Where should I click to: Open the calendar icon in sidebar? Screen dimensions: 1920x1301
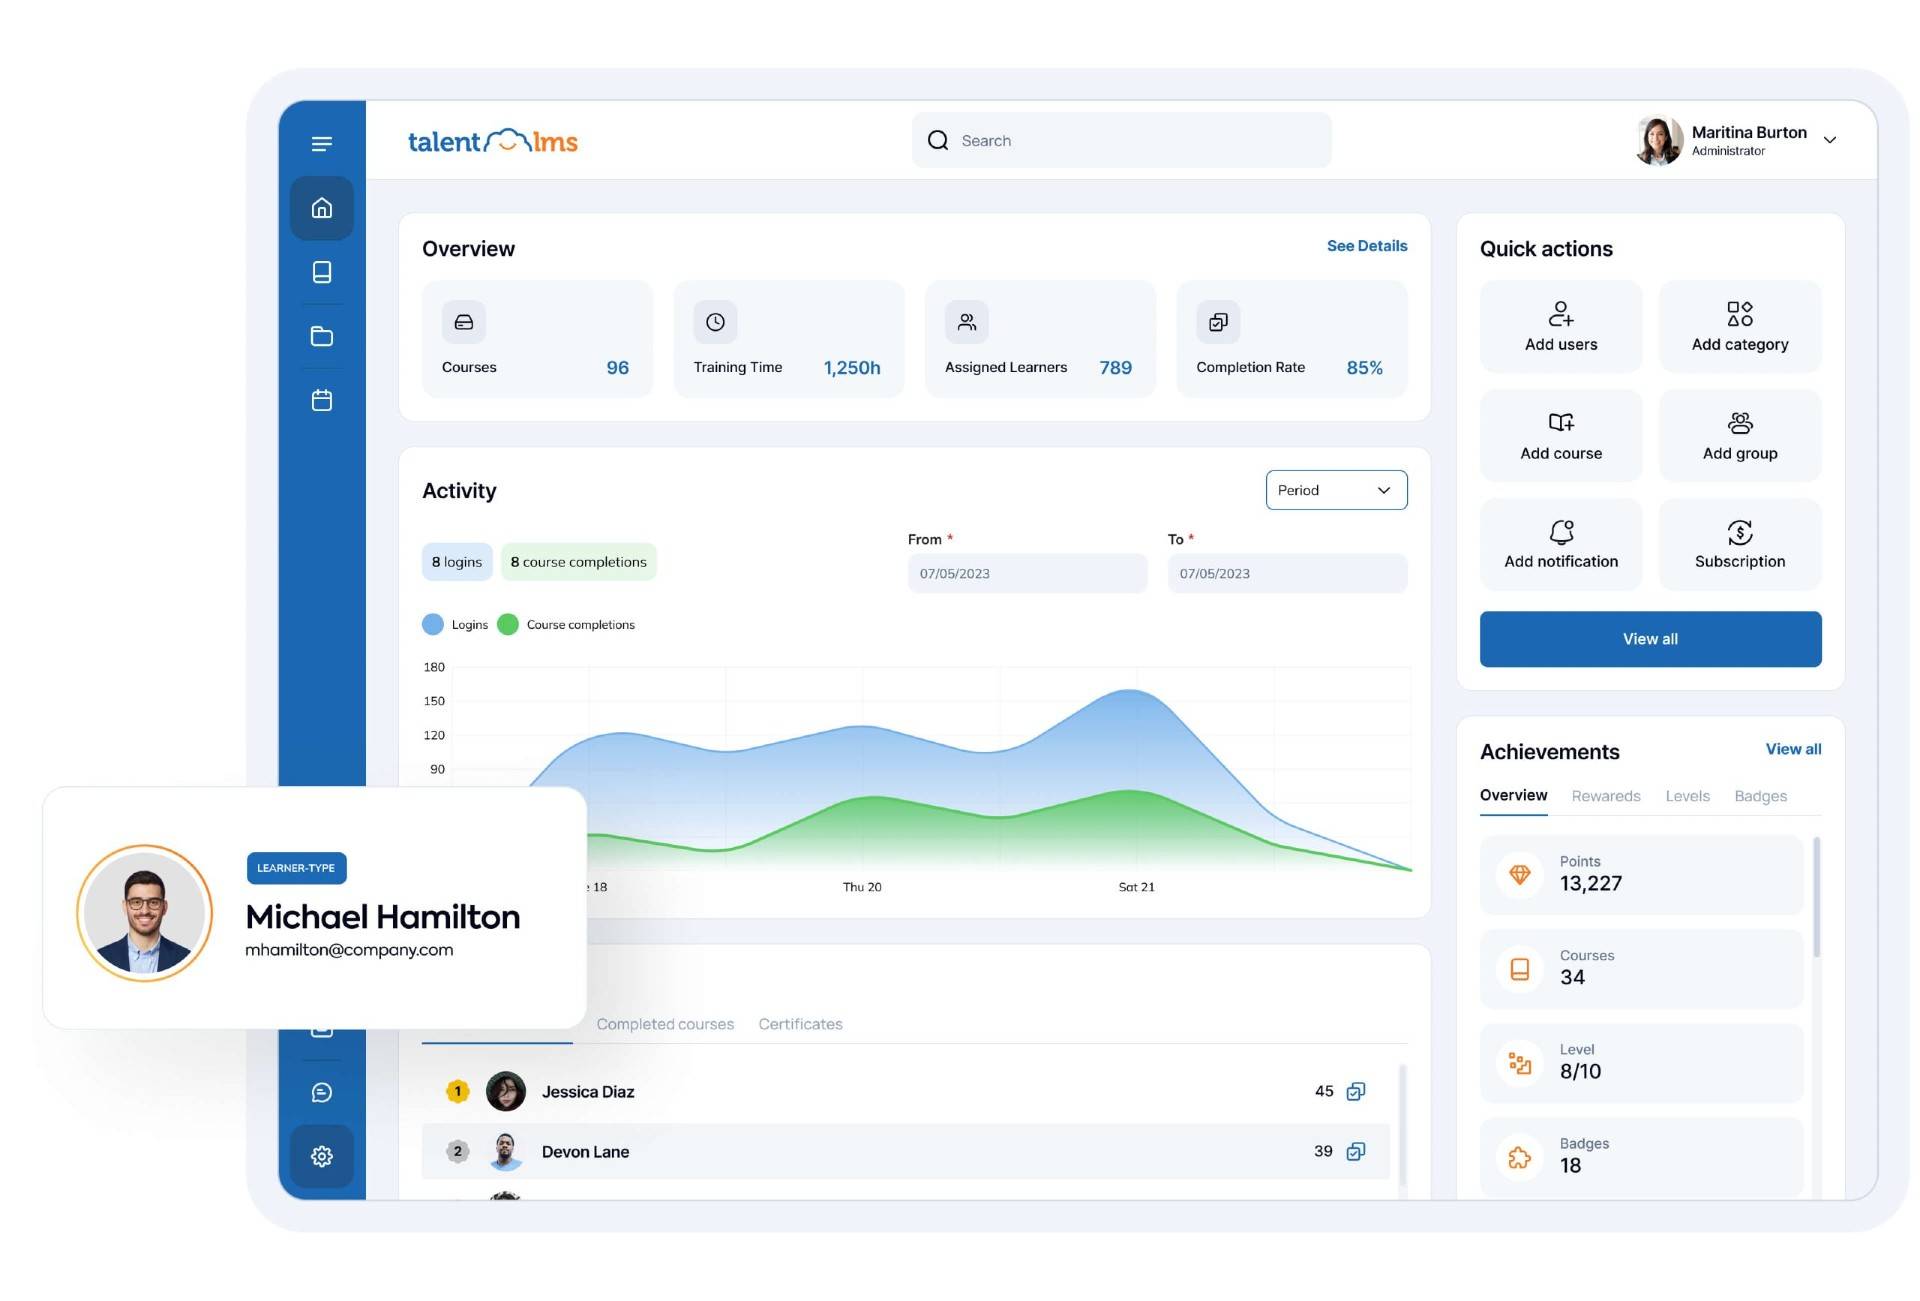(321, 401)
